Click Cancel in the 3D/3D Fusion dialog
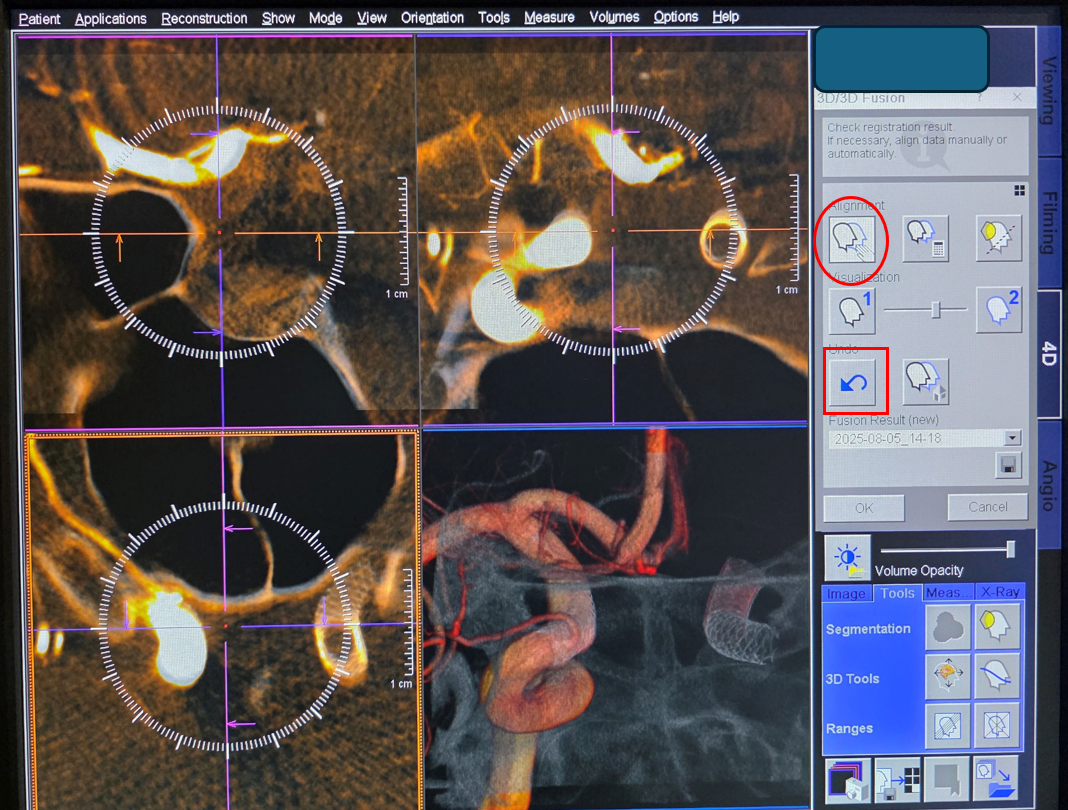The image size is (1068, 810). click(987, 507)
